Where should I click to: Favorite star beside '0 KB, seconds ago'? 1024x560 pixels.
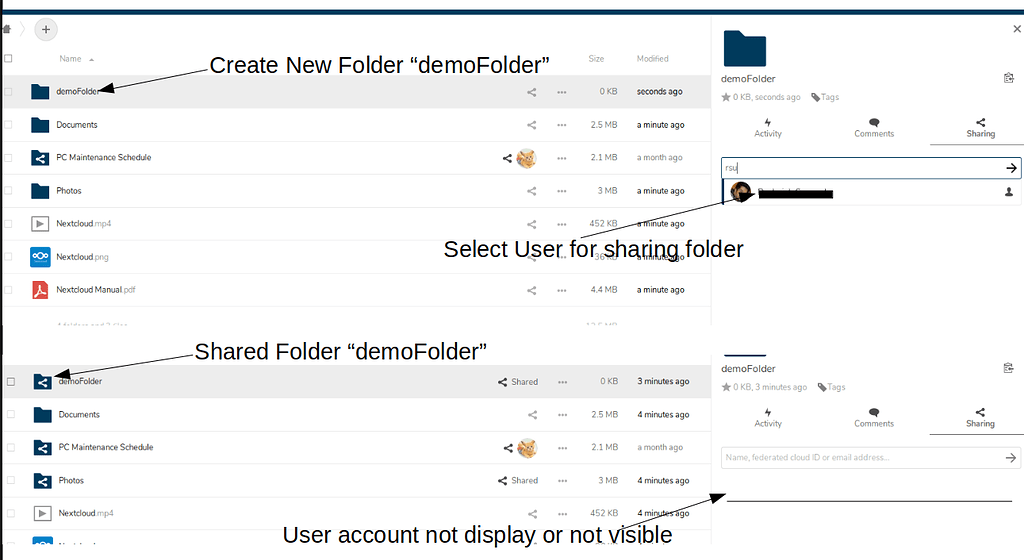(x=726, y=97)
